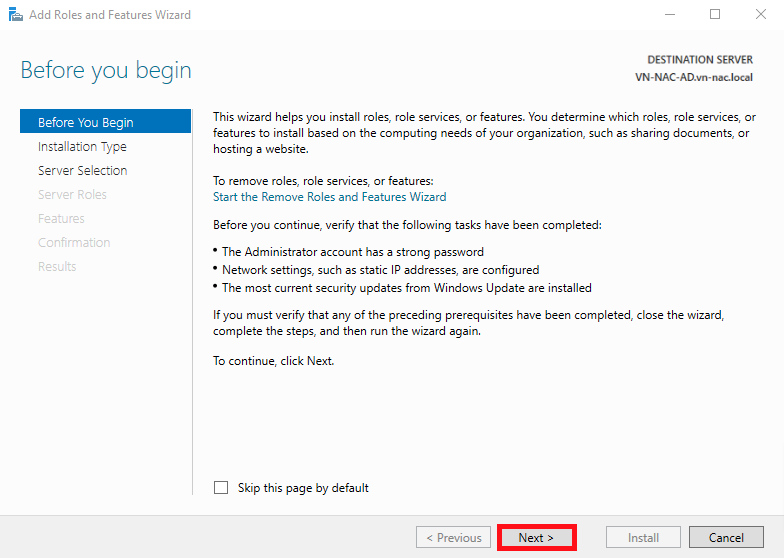This screenshot has width=784, height=558.
Task: Click the Server Roles step in sidebar
Action: pos(72,194)
